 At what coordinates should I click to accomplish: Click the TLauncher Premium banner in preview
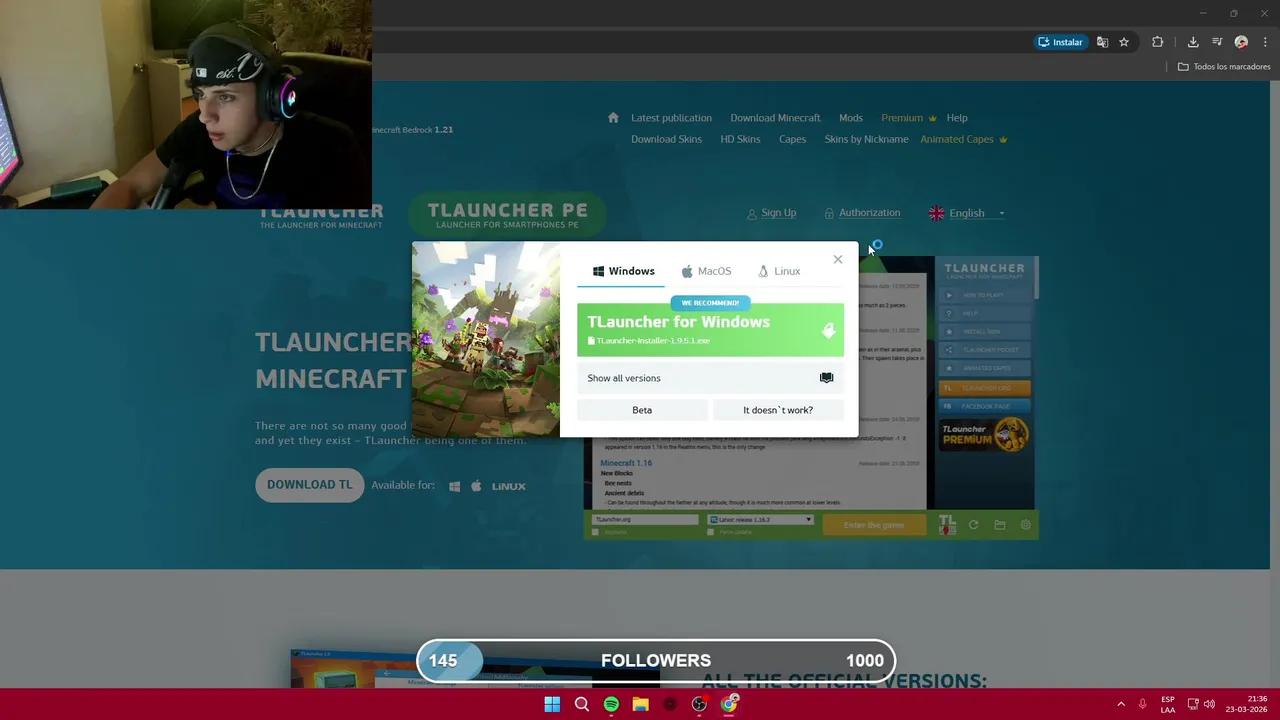coord(985,435)
